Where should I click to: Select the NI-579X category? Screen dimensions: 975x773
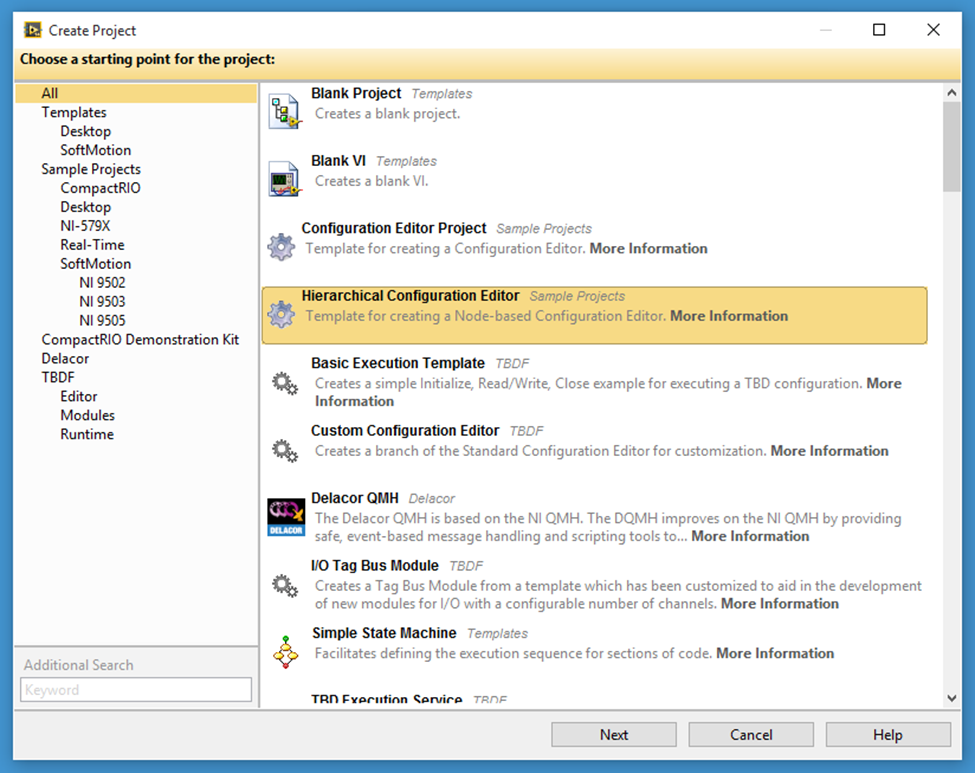[85, 226]
